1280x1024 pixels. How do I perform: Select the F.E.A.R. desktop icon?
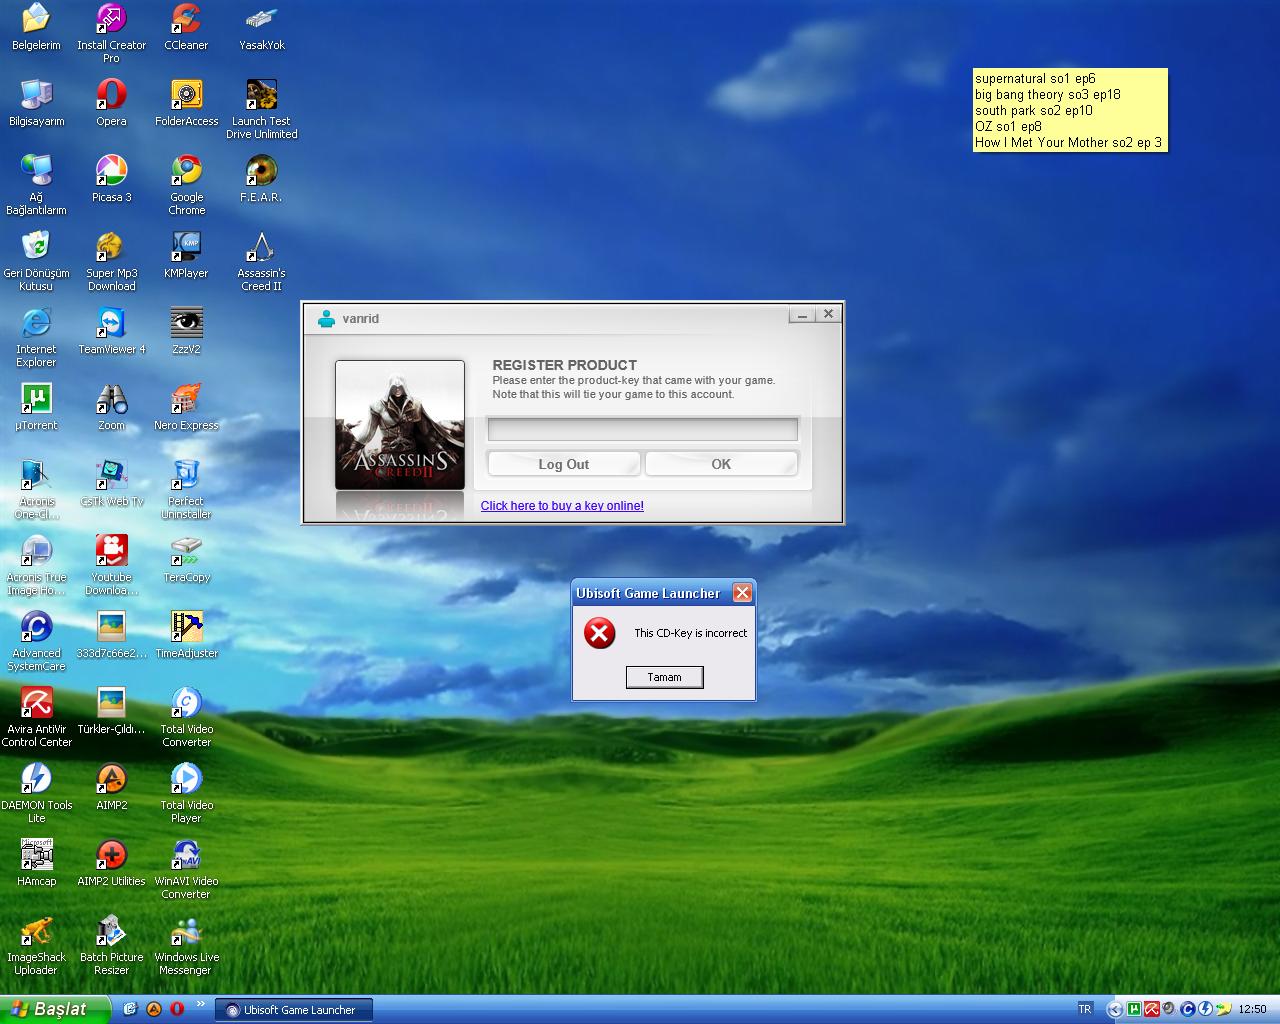tap(261, 179)
